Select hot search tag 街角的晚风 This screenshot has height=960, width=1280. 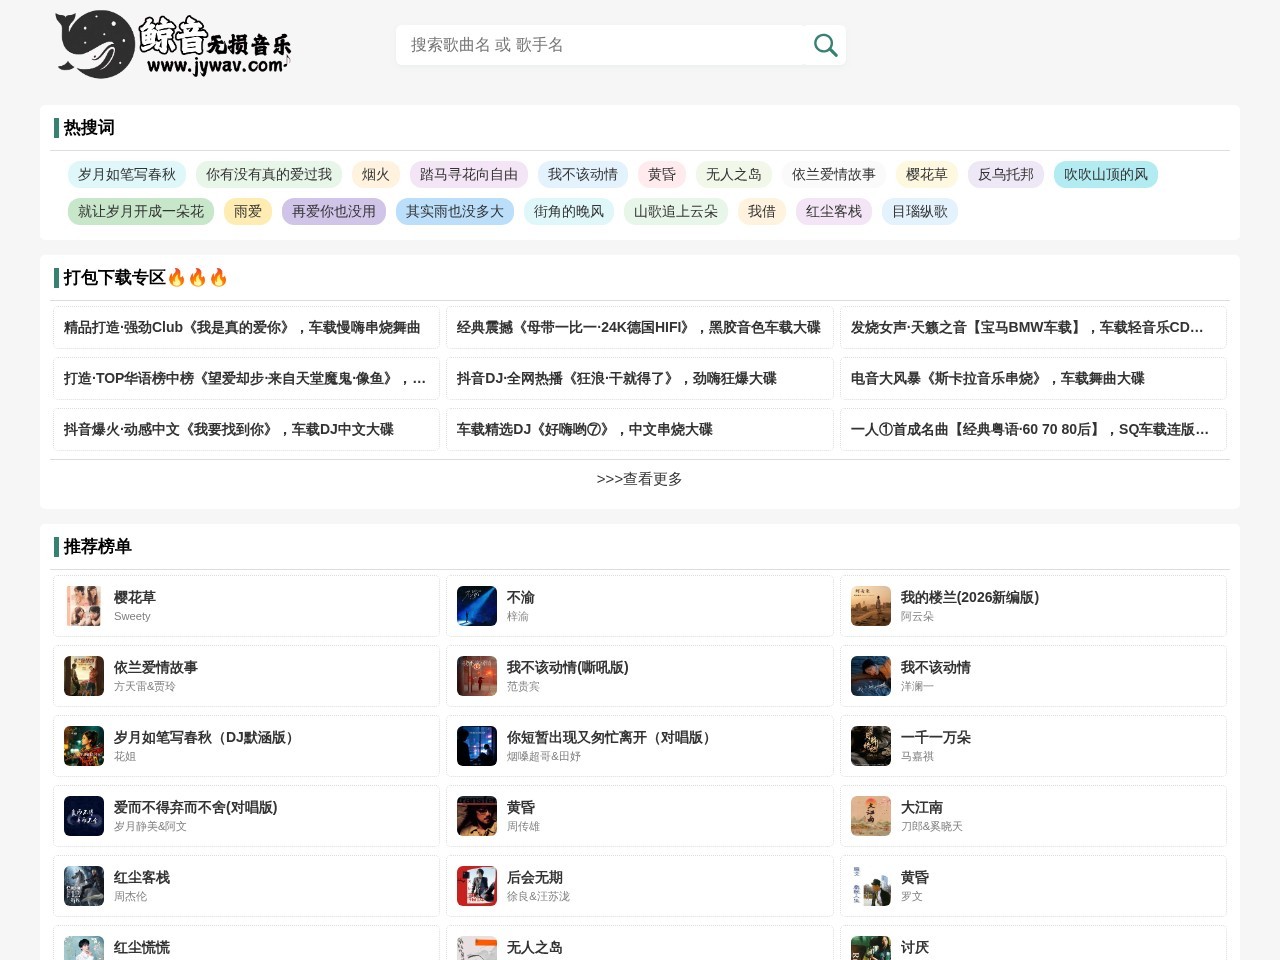point(569,211)
